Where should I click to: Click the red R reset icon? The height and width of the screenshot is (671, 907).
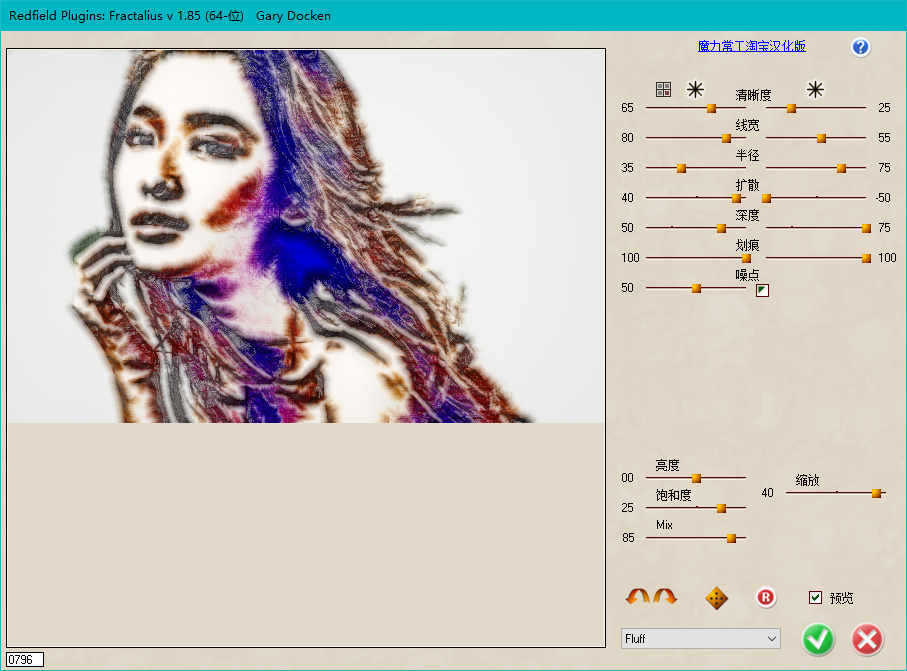coord(765,598)
